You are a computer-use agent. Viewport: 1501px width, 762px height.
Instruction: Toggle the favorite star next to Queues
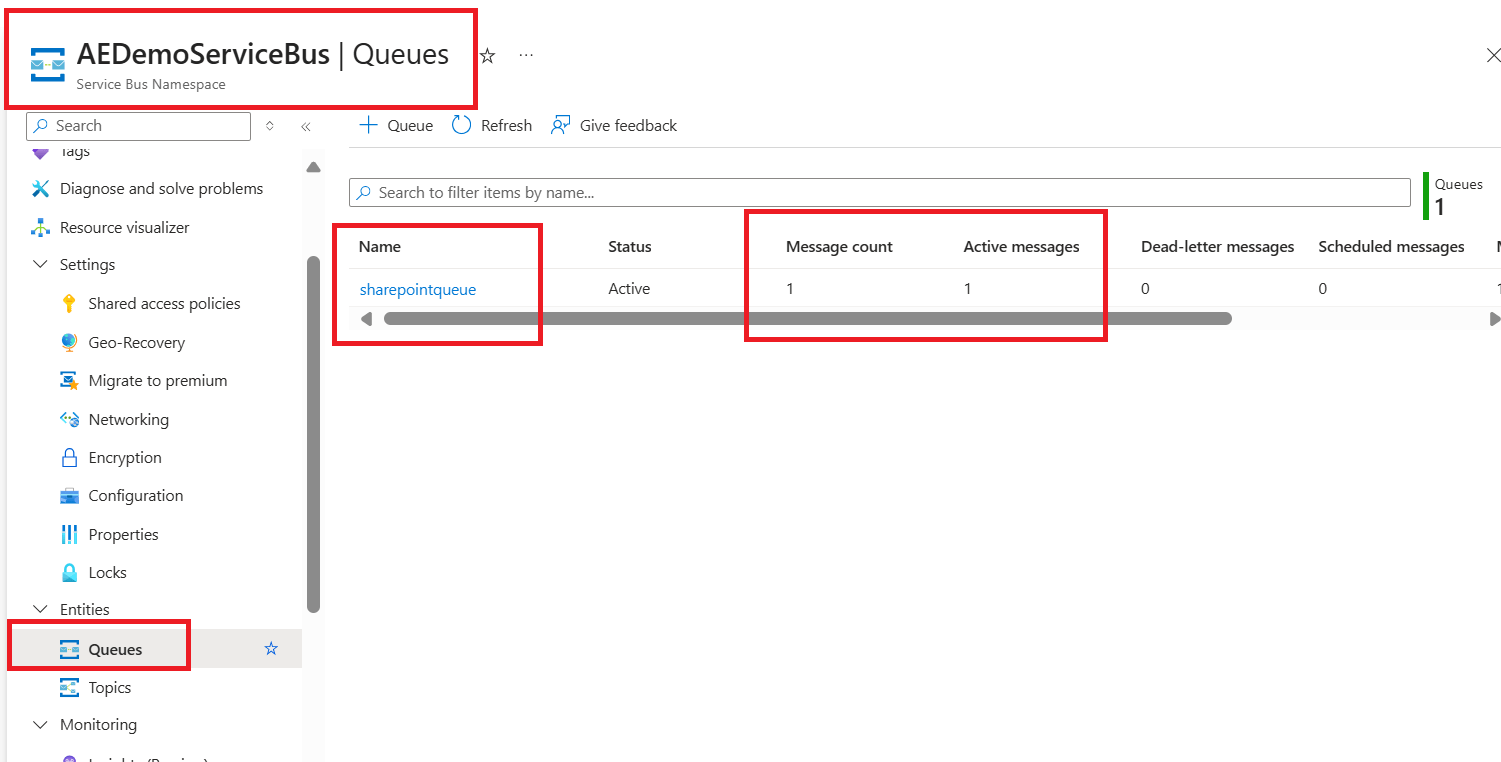[x=271, y=649]
